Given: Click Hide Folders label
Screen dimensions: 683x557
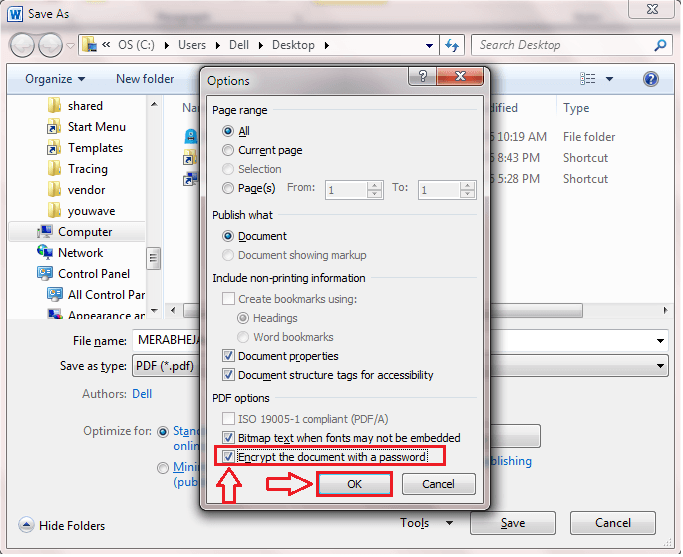Looking at the screenshot, I should (x=72, y=526).
